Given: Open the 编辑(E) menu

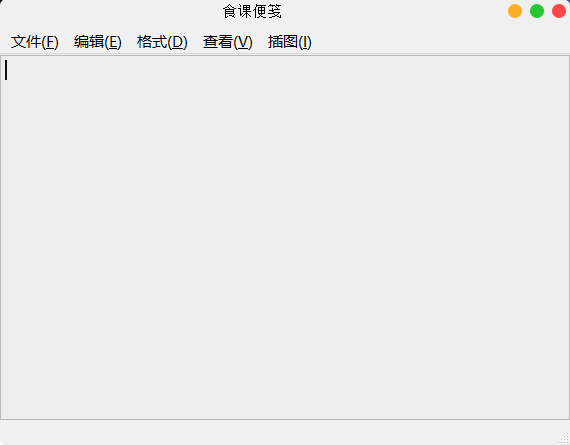Looking at the screenshot, I should (97, 42).
